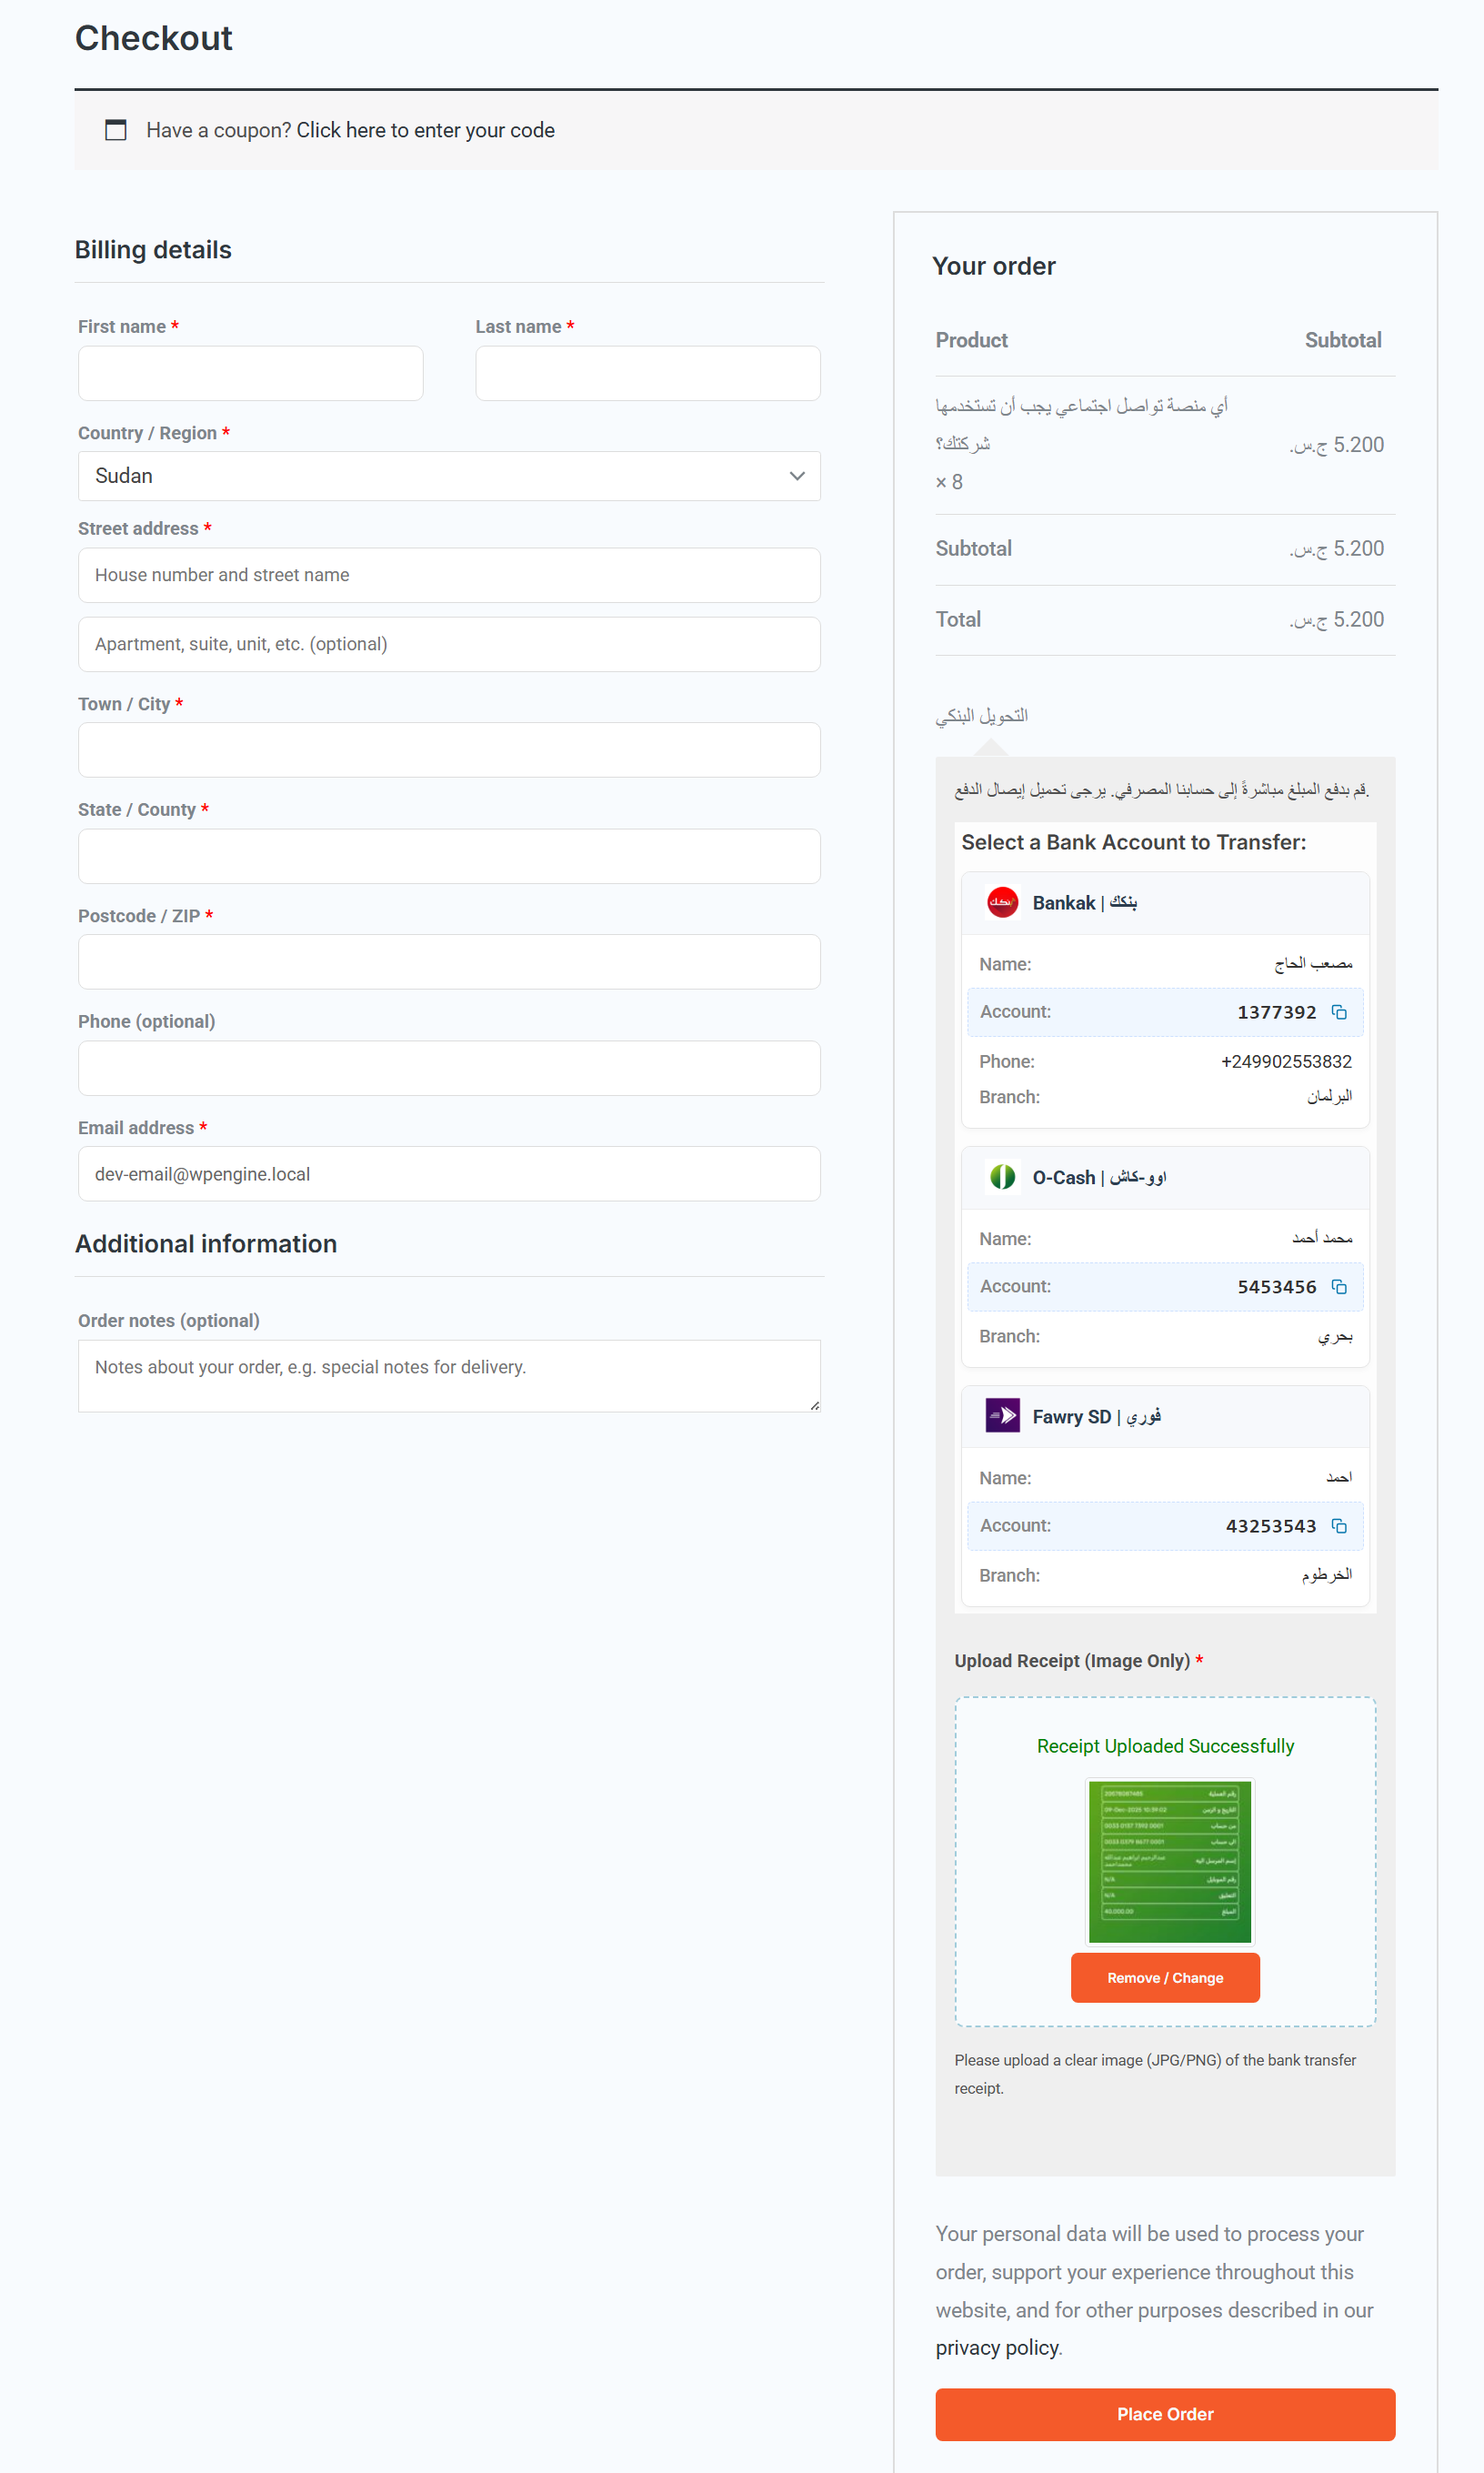
Task: Click the uploaded green receipt thumbnail
Action: point(1169,1861)
